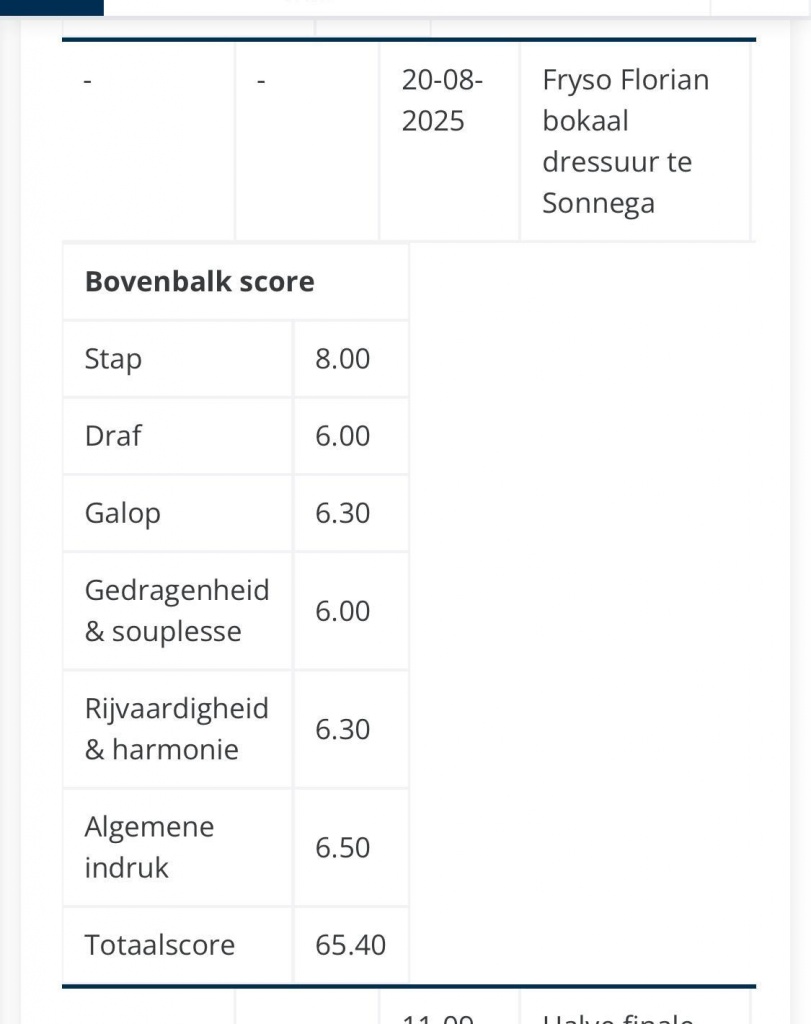The image size is (811, 1024).
Task: Click the Stap row label
Action: pyautogui.click(x=113, y=359)
